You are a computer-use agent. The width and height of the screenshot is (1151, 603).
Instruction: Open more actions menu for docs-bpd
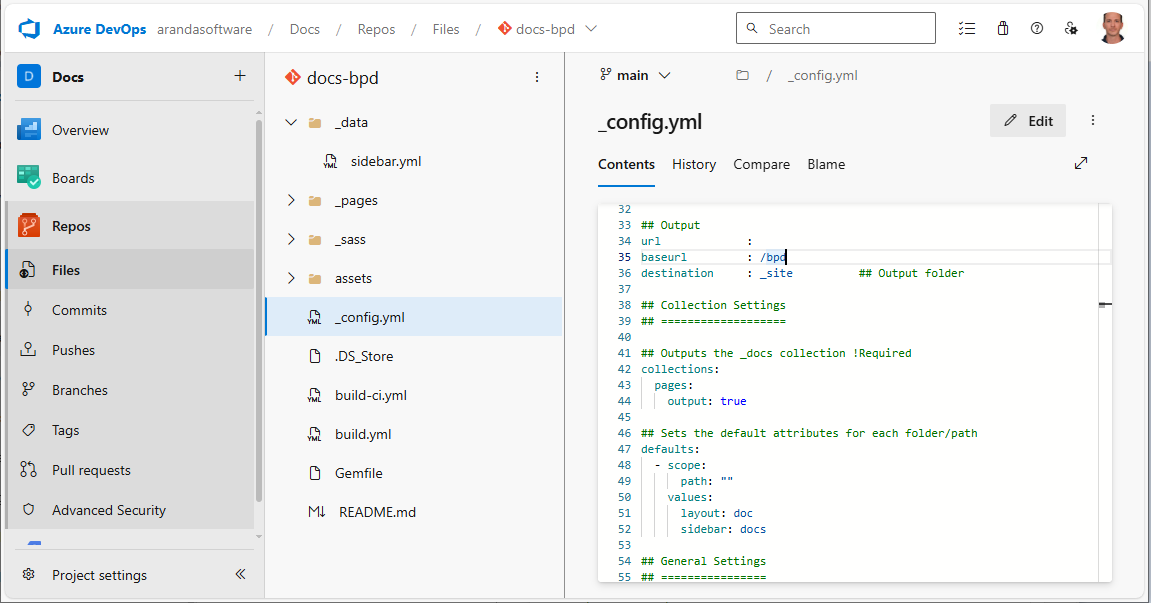[x=537, y=77]
